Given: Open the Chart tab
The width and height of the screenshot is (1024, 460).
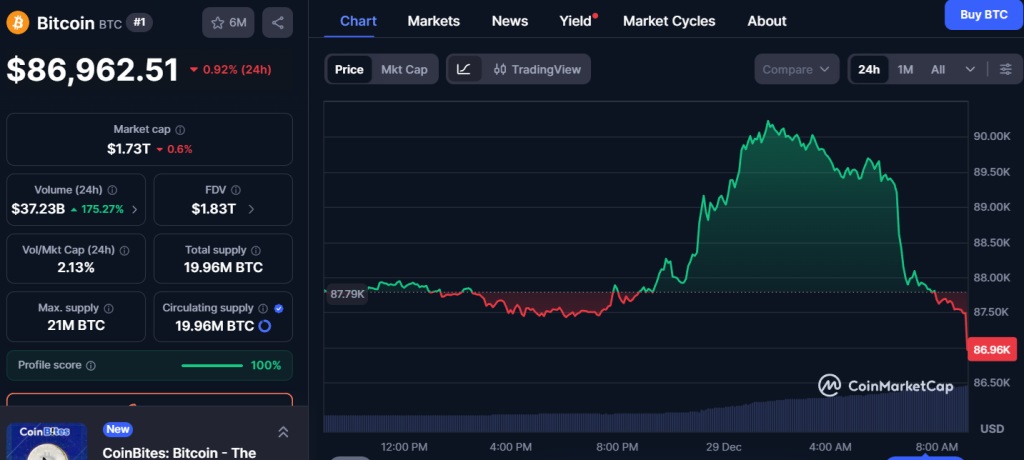Looking at the screenshot, I should (359, 21).
